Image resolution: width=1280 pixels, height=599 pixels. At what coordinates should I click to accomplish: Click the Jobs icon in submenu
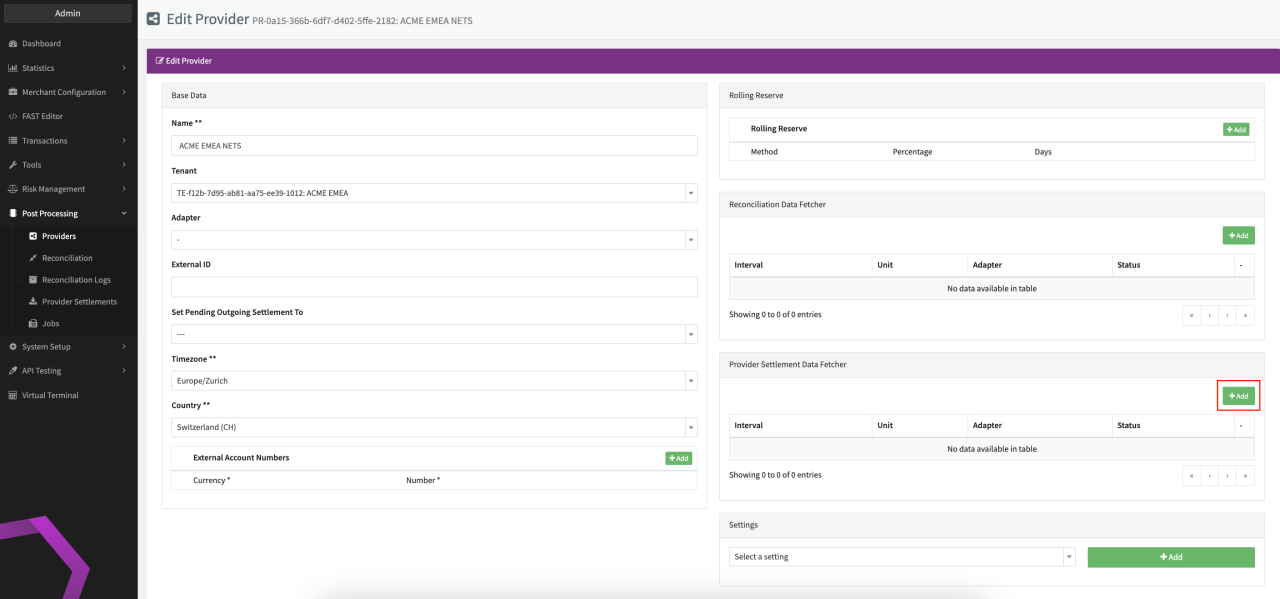click(x=33, y=324)
